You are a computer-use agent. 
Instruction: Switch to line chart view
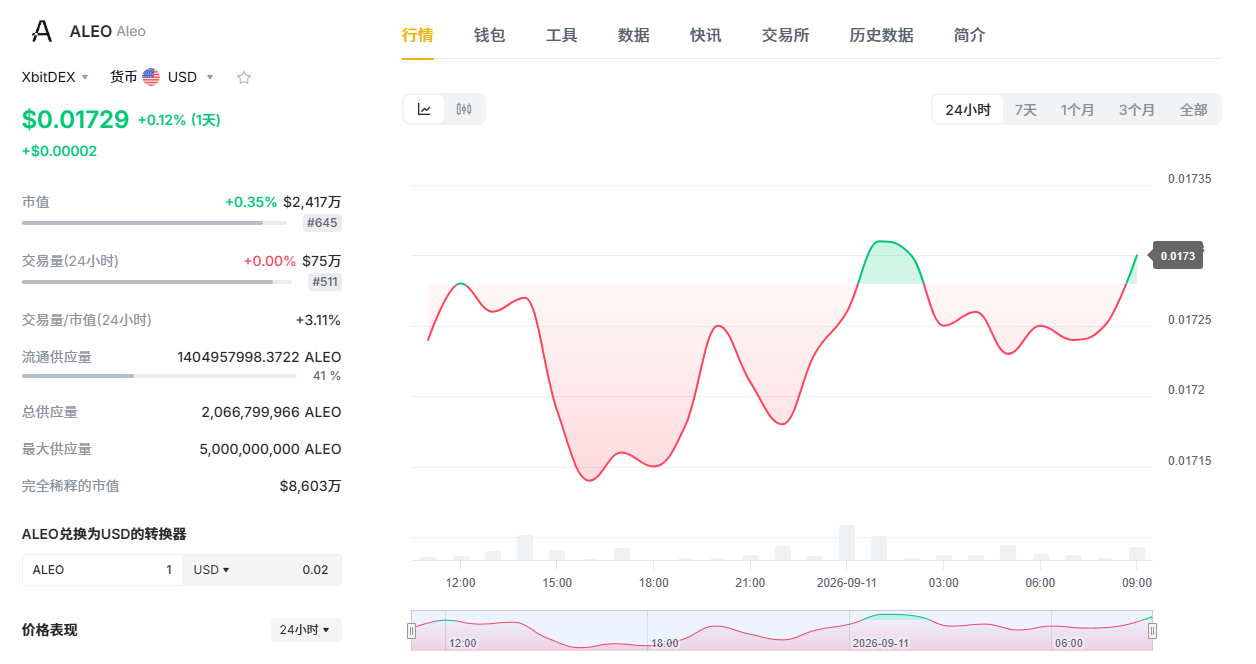coord(424,109)
